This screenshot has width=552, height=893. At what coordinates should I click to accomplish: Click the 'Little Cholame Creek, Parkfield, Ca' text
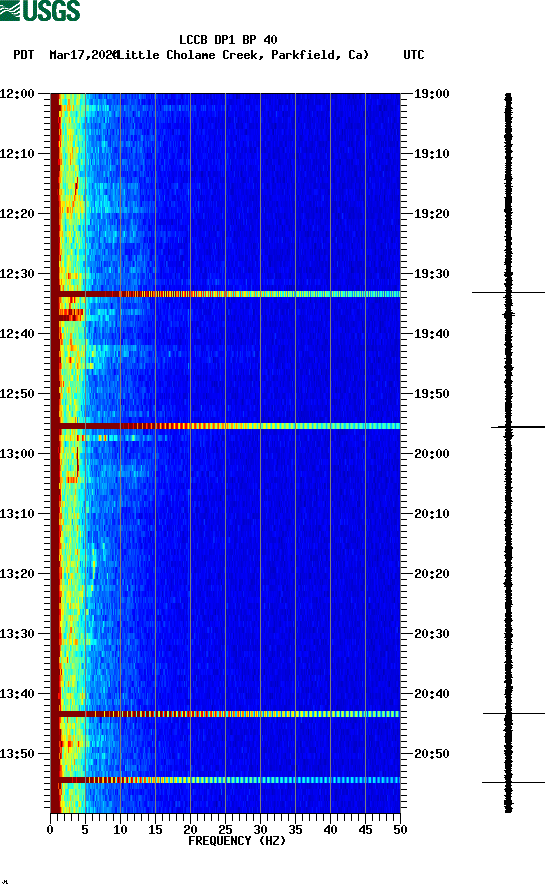(x=243, y=55)
